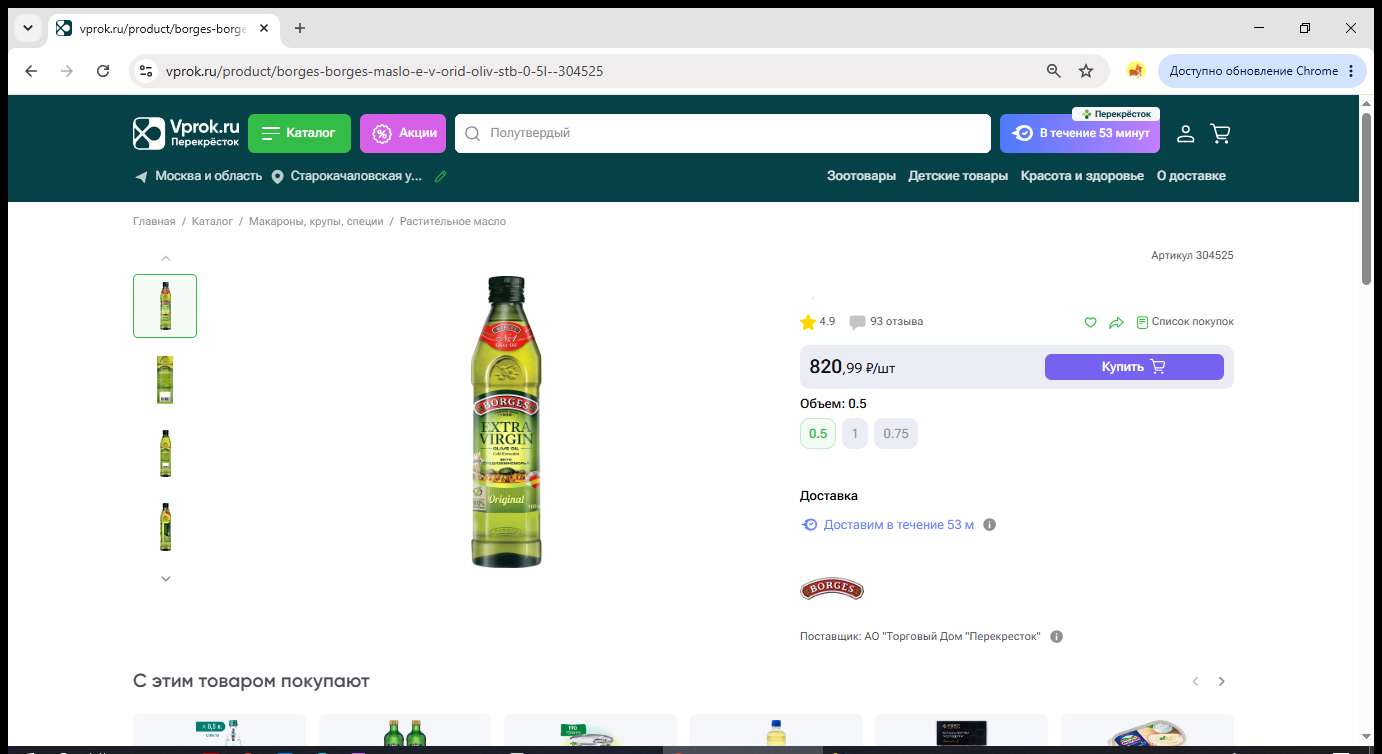Select first product thumbnail with green border
This screenshot has height=754, width=1382.
165,306
